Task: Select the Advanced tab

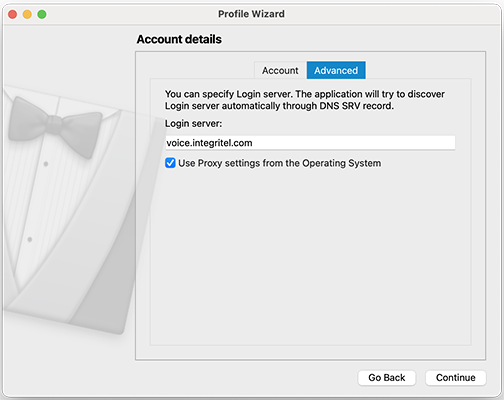Action: [x=336, y=70]
